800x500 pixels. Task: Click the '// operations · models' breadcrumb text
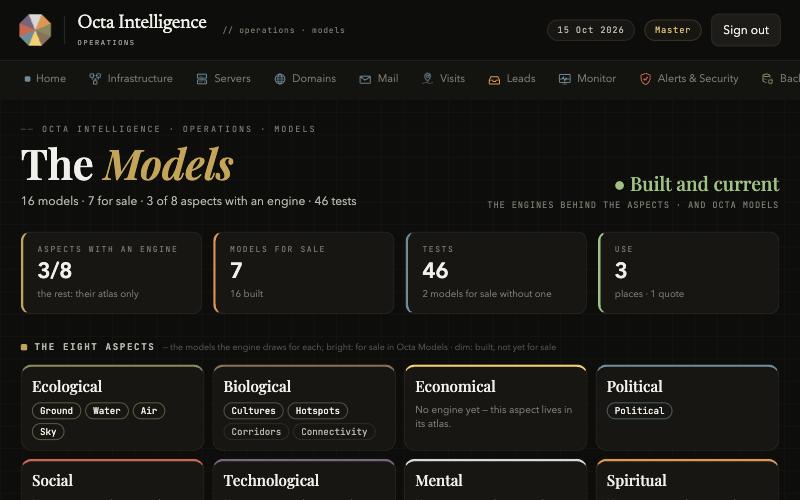284,31
